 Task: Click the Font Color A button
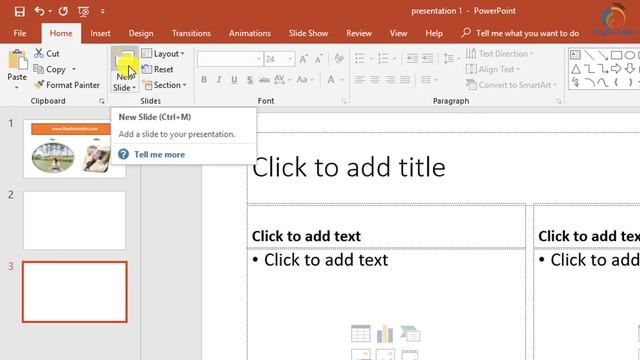(331, 80)
